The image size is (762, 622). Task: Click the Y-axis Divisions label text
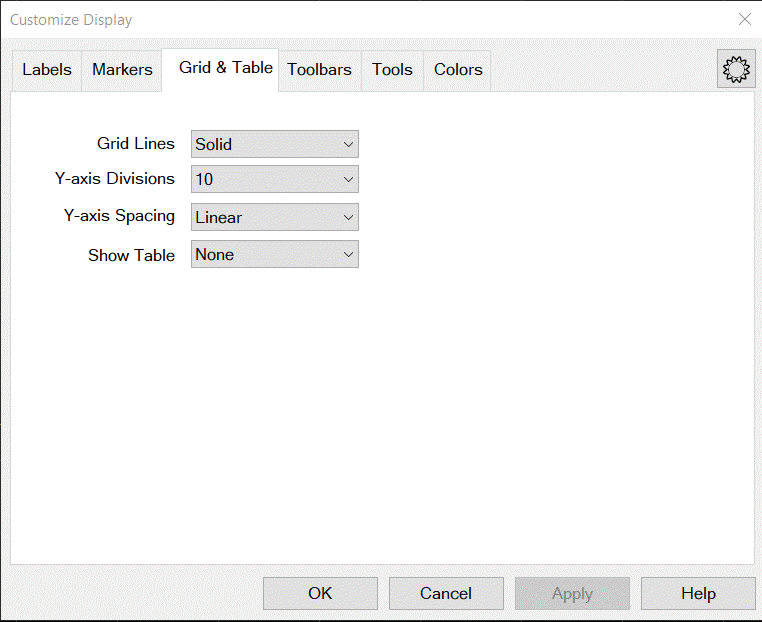(x=114, y=179)
